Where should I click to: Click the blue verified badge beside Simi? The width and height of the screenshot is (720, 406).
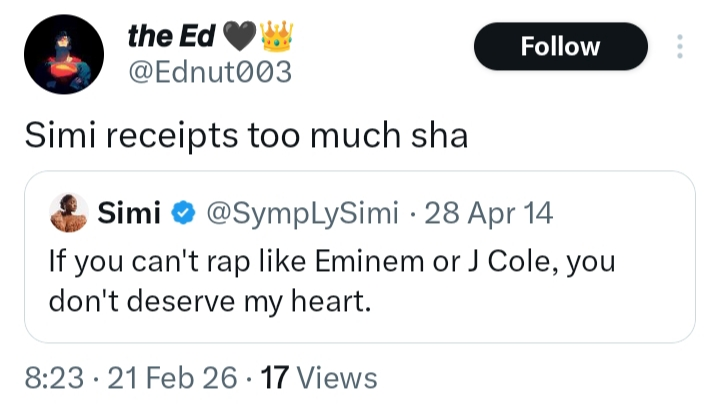pos(183,213)
